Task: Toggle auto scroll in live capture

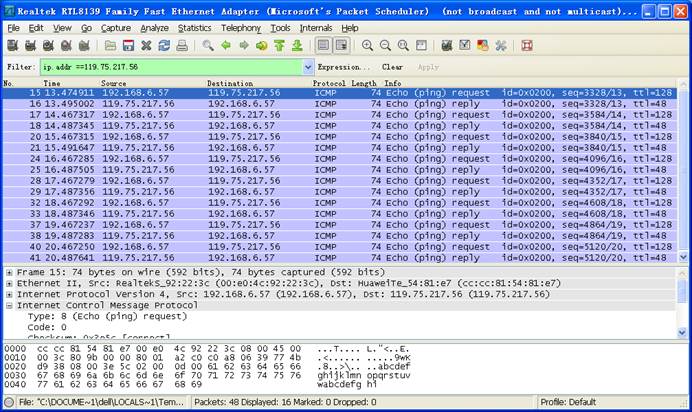Action: (341, 45)
